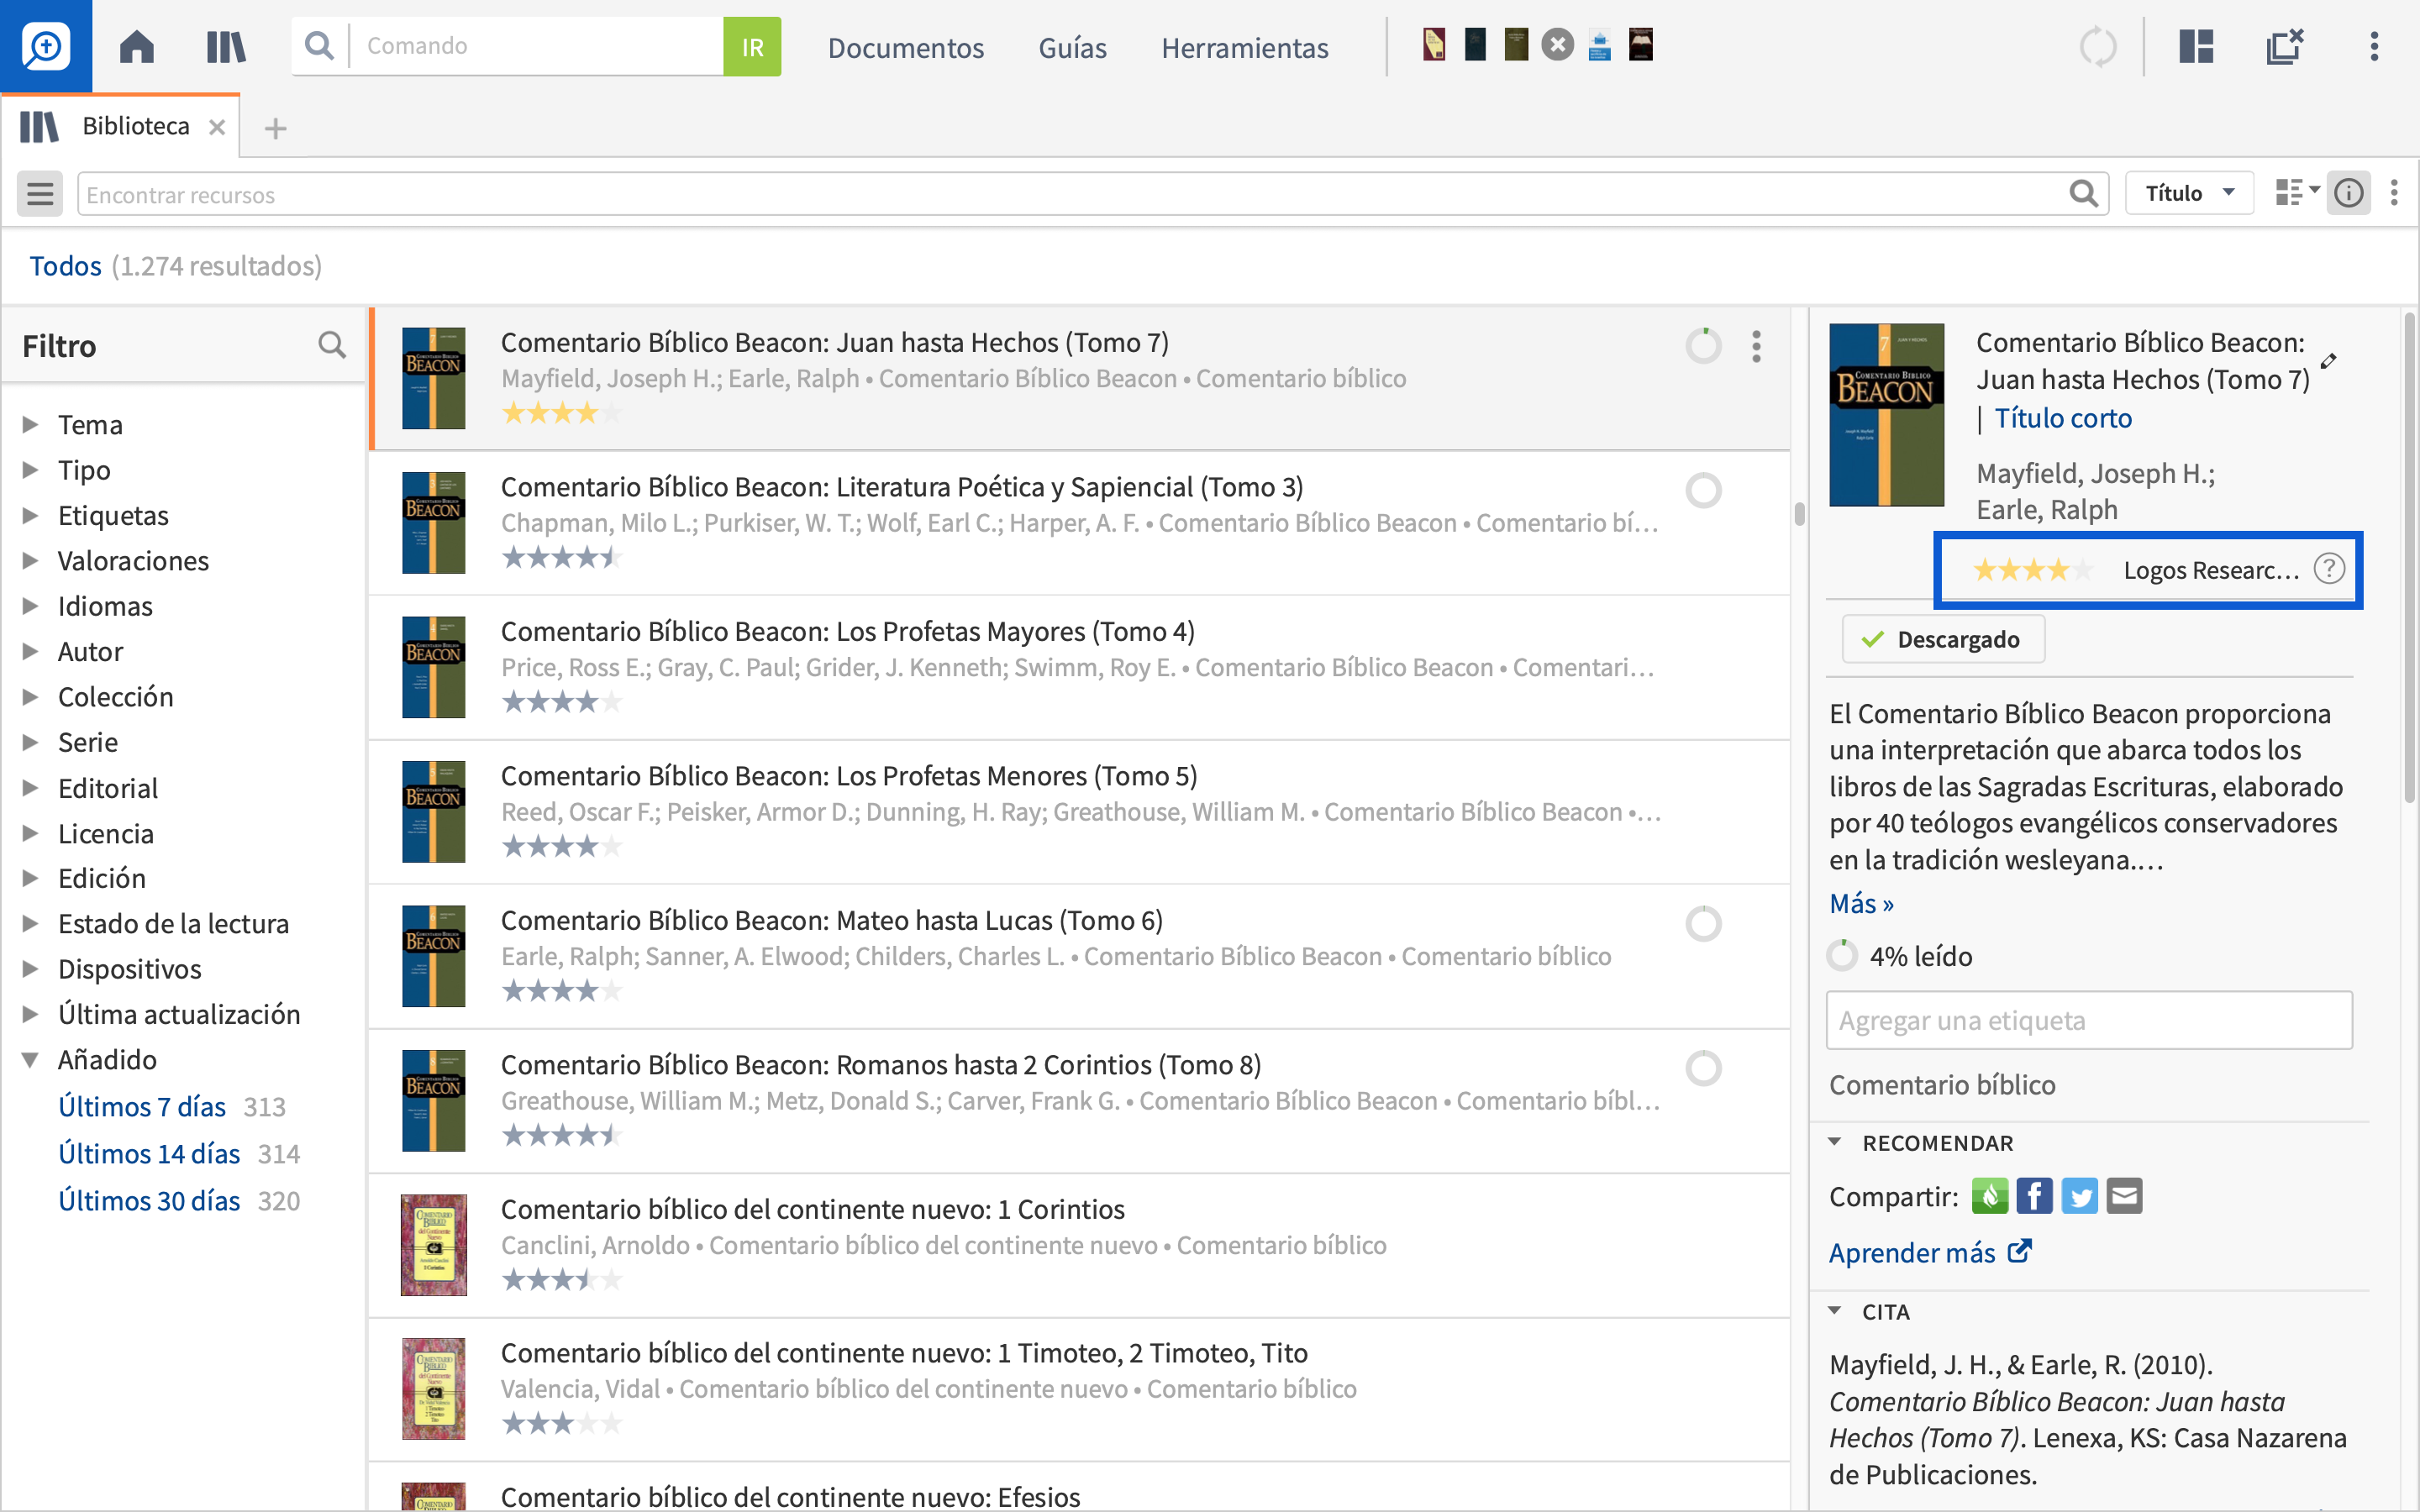Collapse the Añadido filter
This screenshot has width=2420, height=1512.
pyautogui.click(x=31, y=1059)
